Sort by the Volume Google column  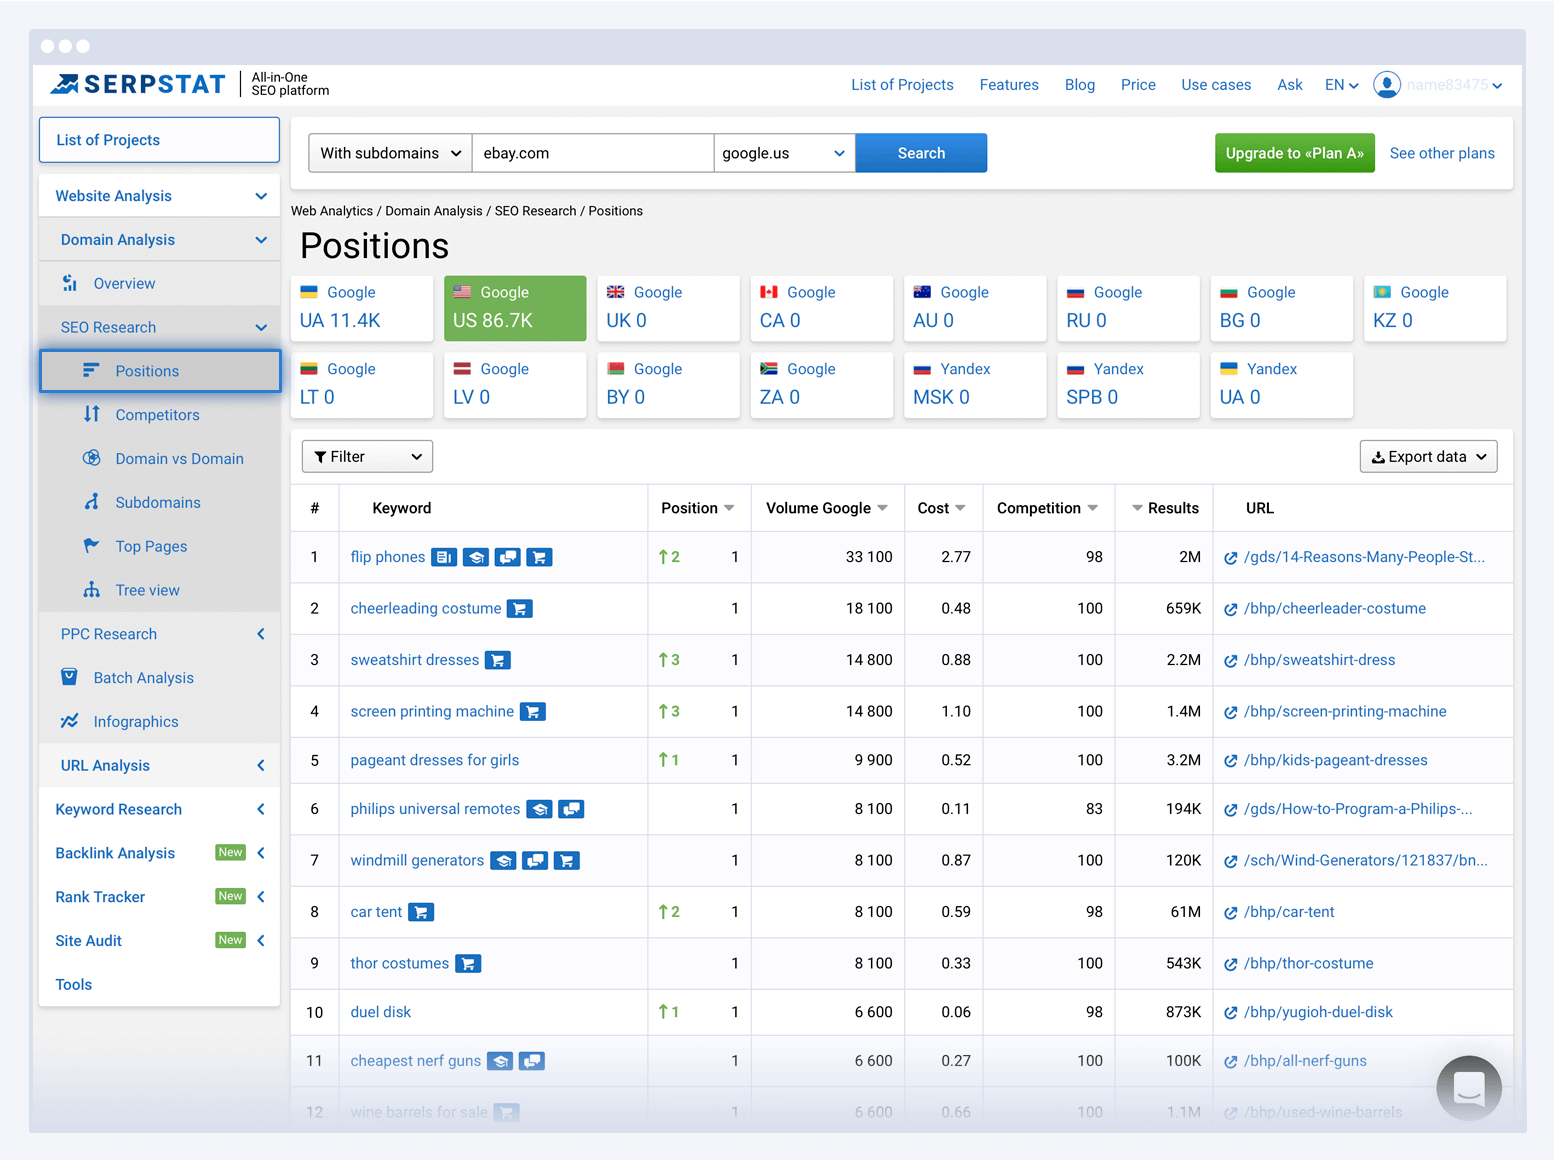pos(827,508)
